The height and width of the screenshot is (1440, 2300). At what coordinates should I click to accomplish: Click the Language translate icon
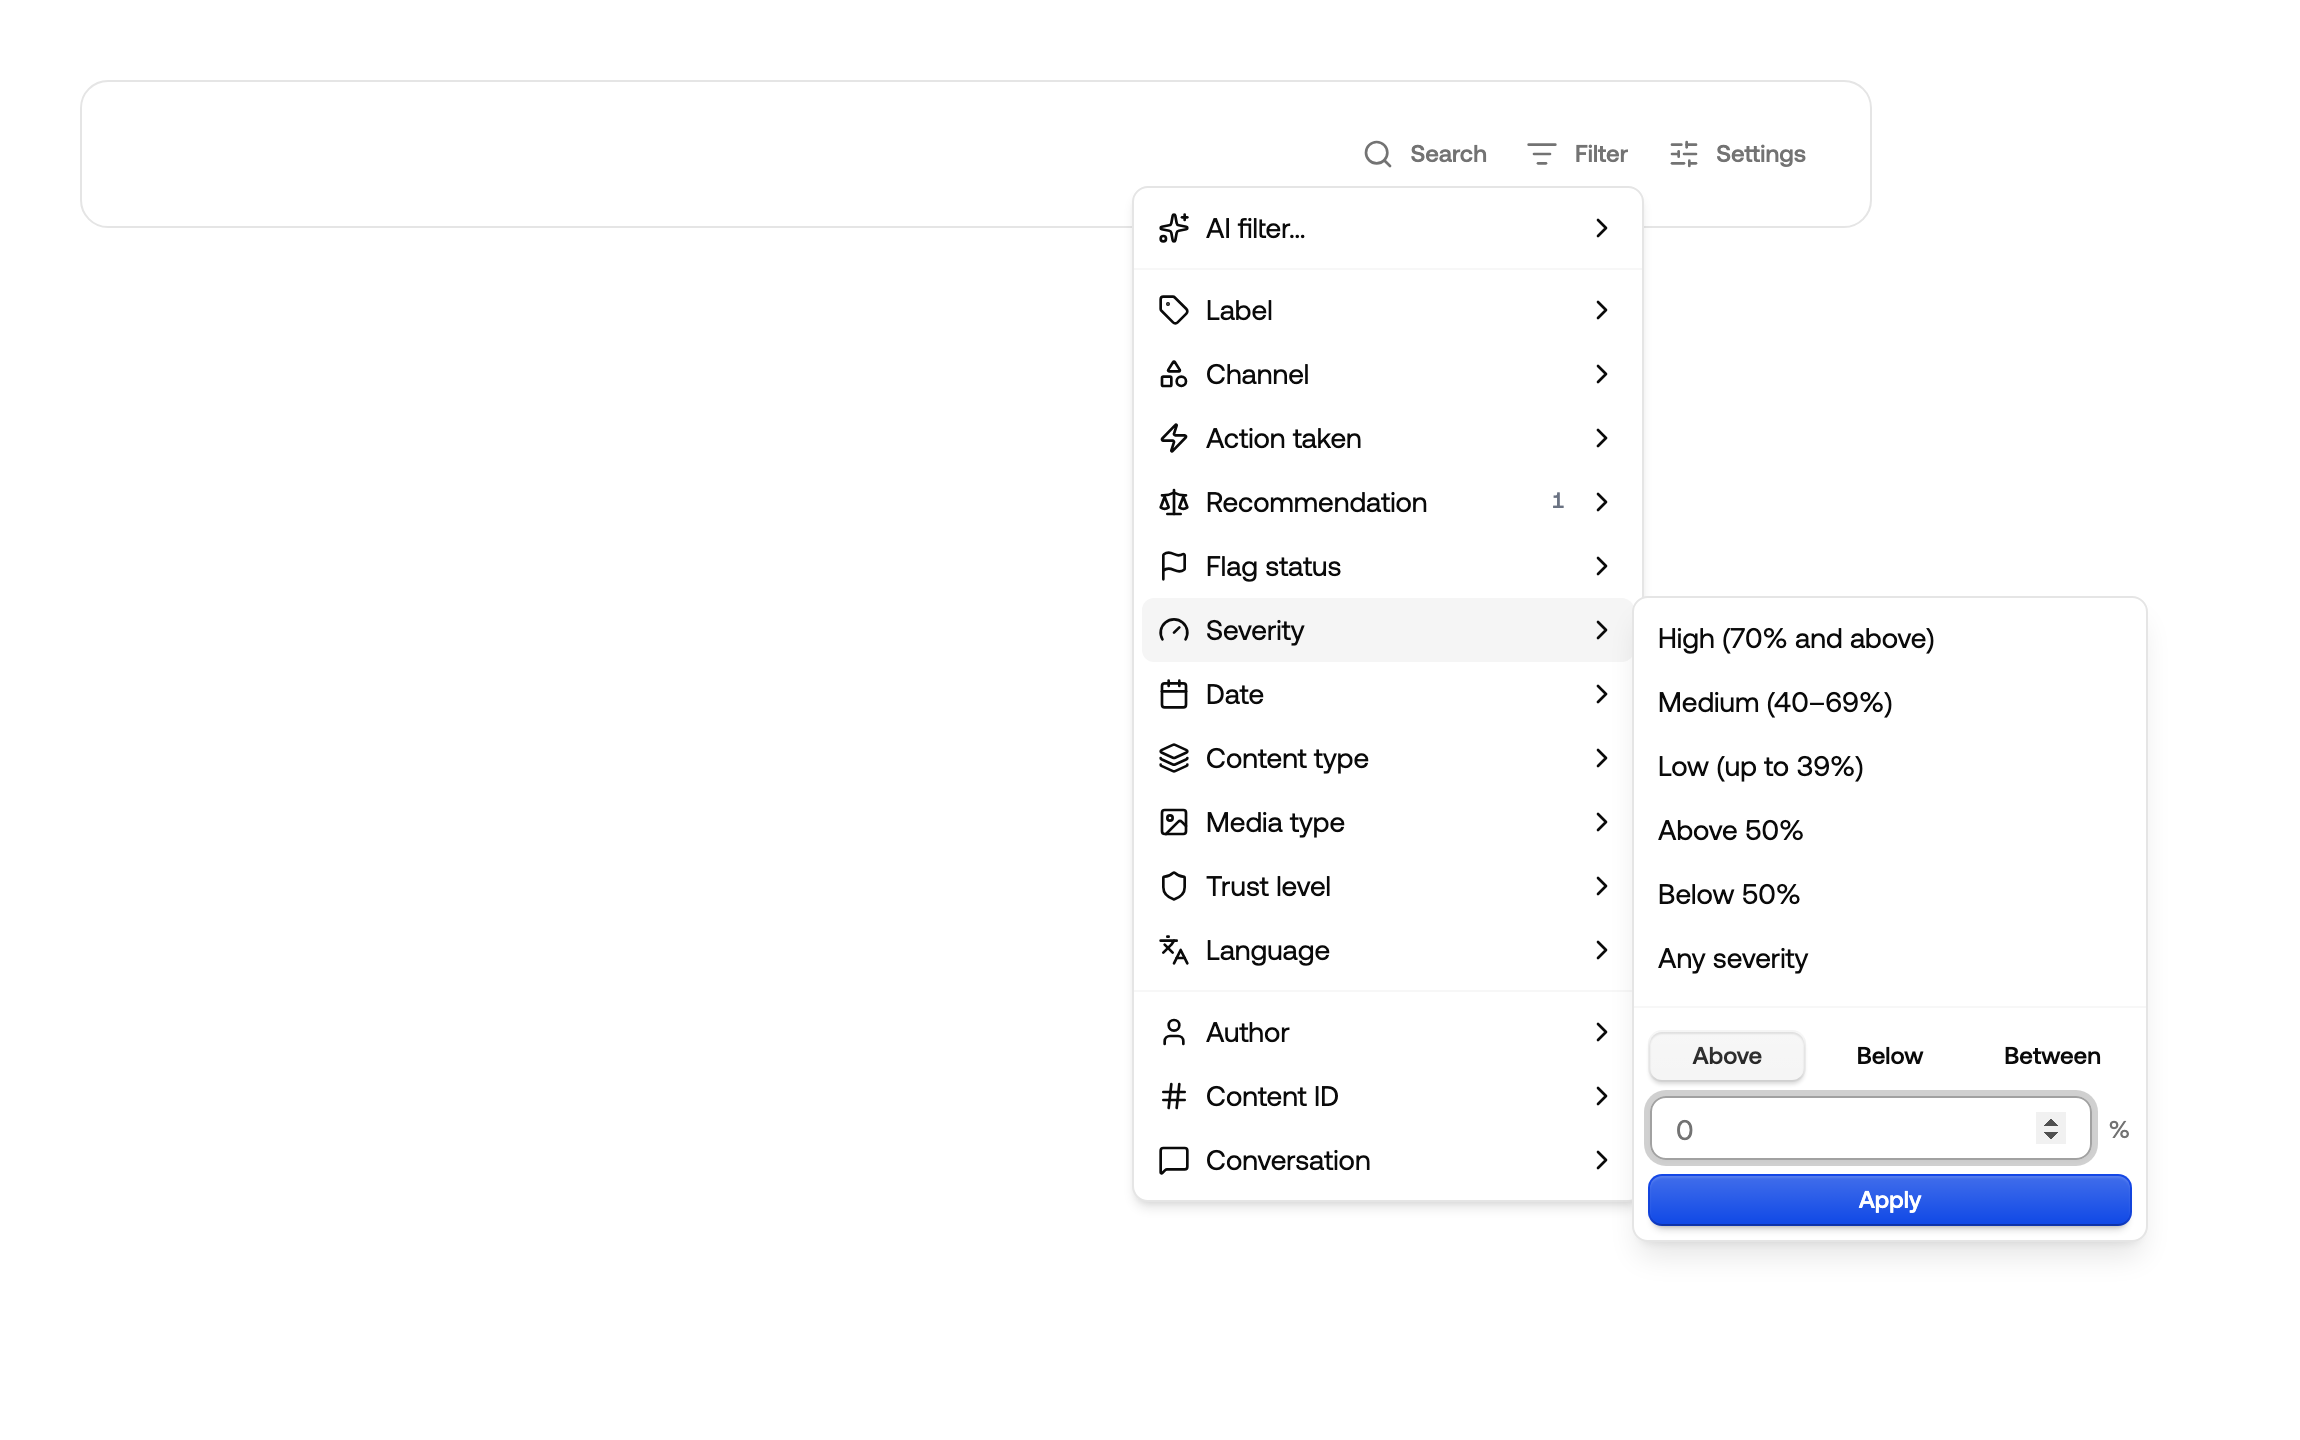pyautogui.click(x=1173, y=950)
